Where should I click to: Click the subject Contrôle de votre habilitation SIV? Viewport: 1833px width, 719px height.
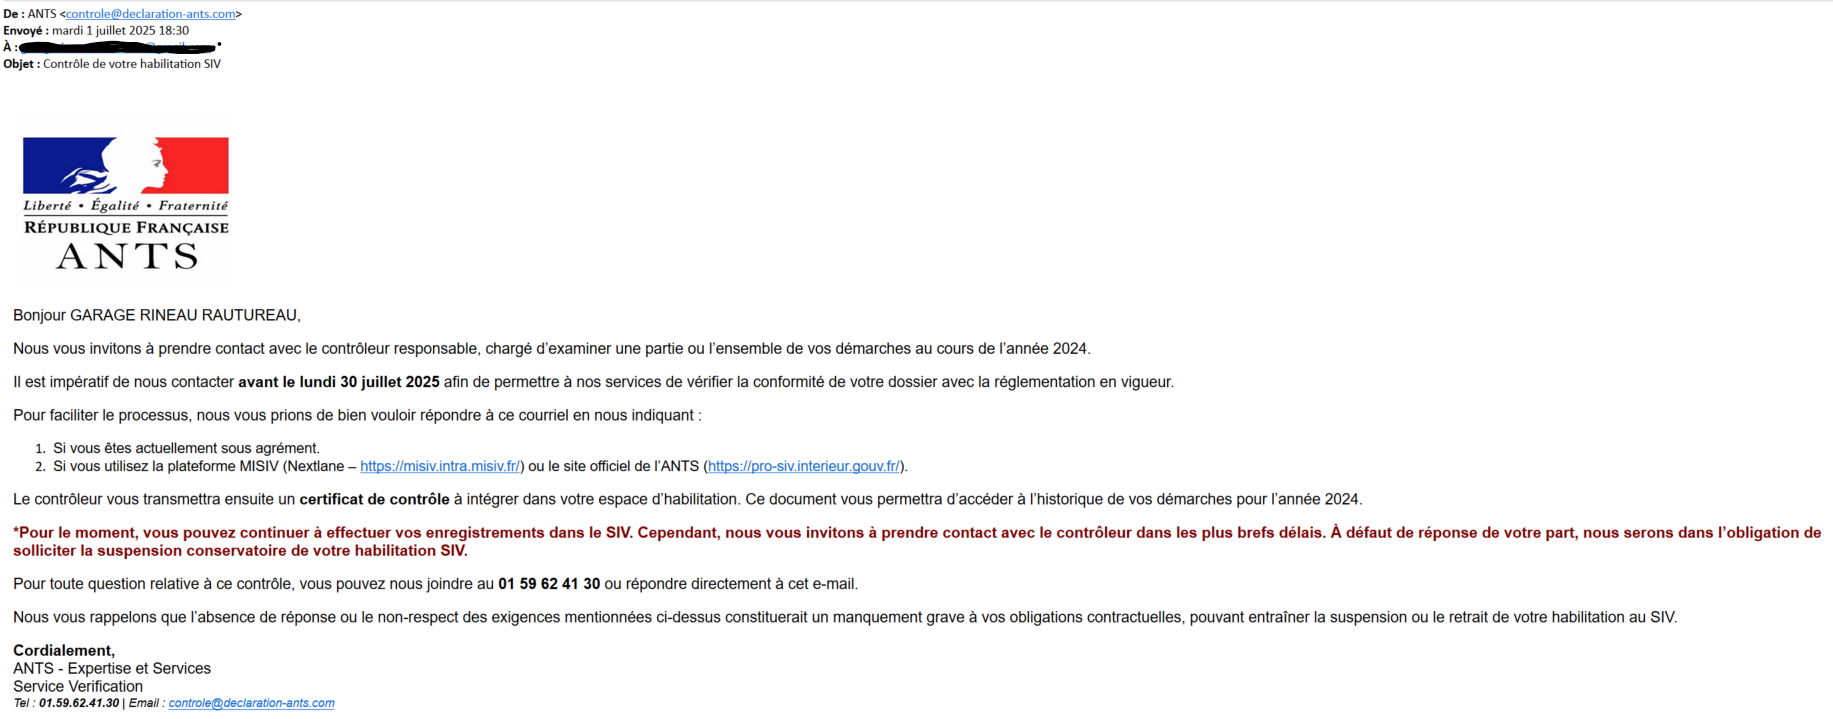point(132,64)
